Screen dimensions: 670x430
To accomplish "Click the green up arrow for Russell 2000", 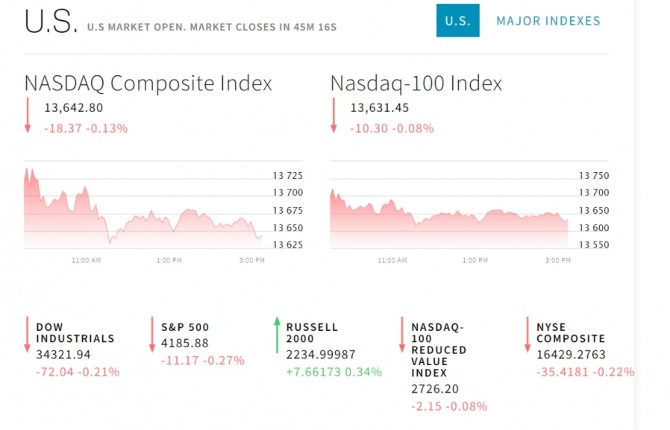I will pos(277,335).
